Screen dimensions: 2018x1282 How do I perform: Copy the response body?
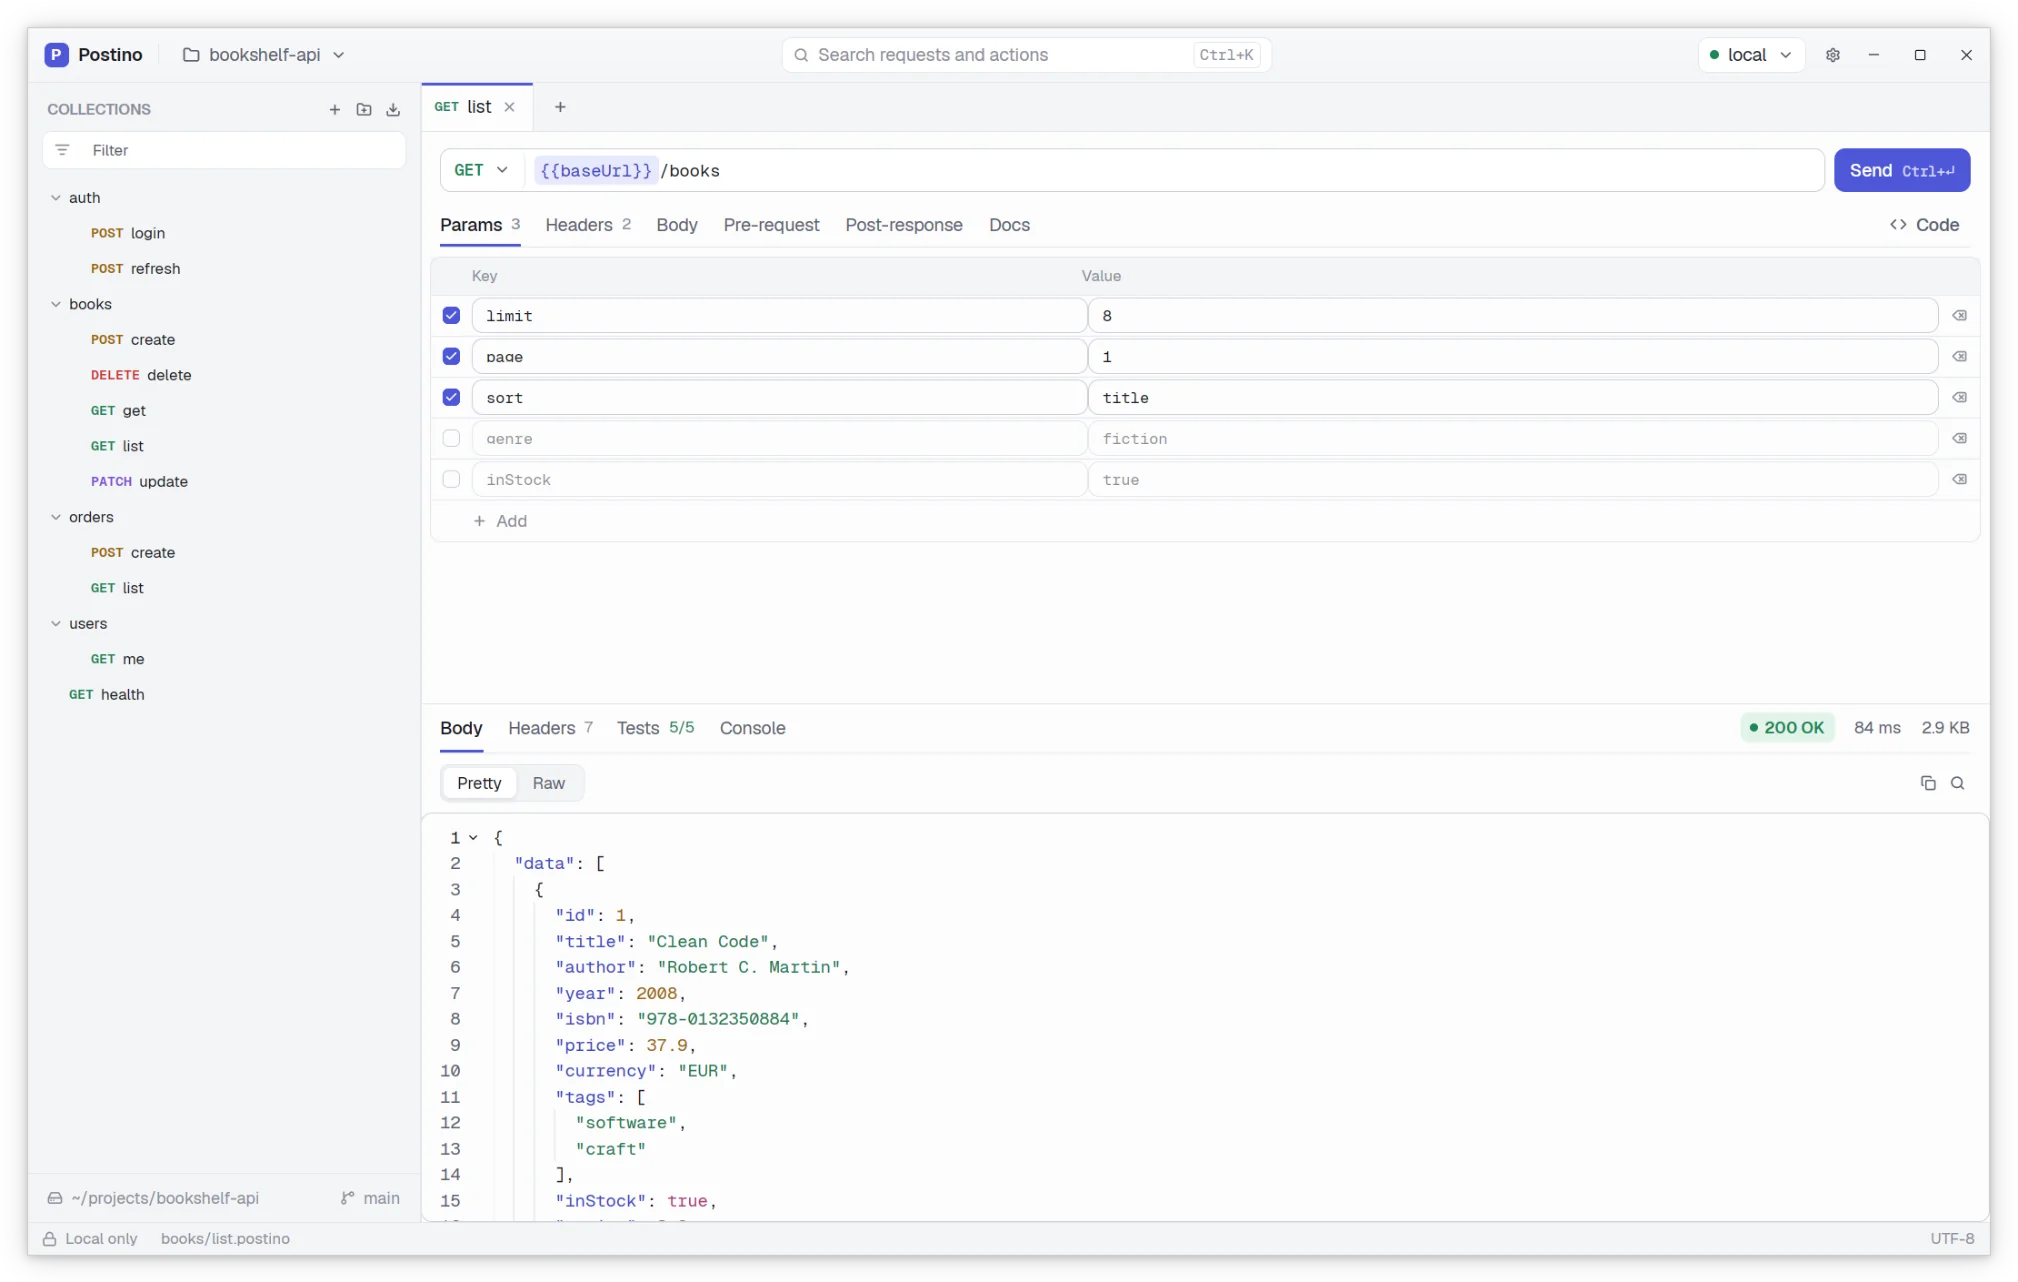1928,783
